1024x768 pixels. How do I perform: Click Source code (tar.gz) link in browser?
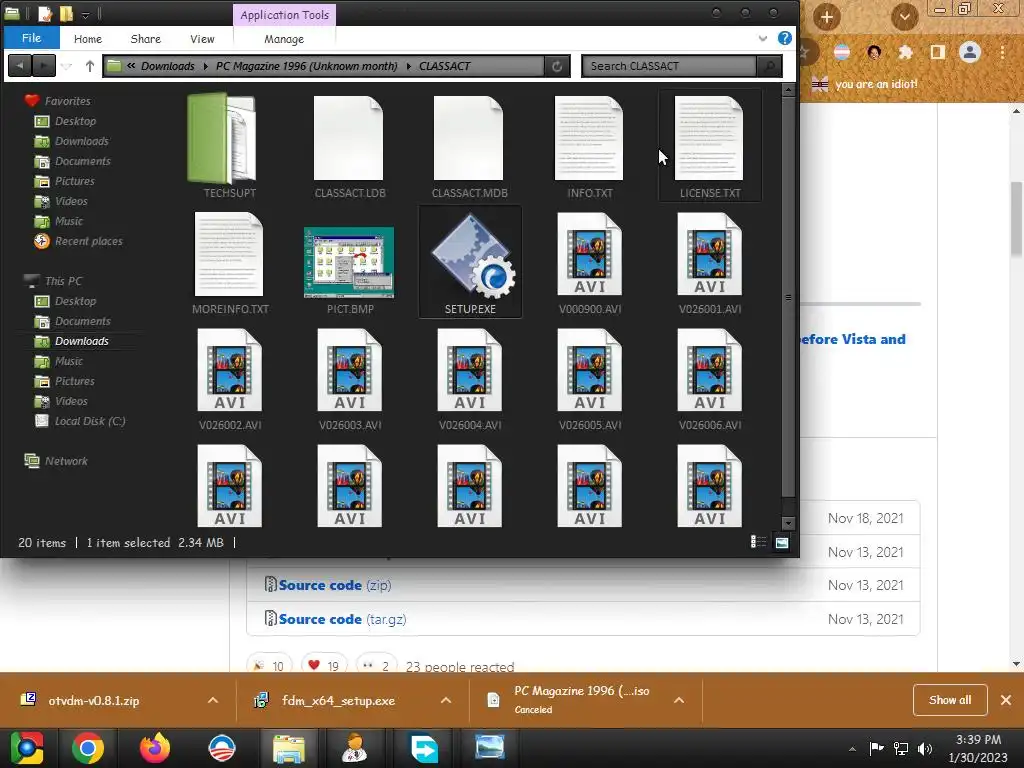(342, 619)
